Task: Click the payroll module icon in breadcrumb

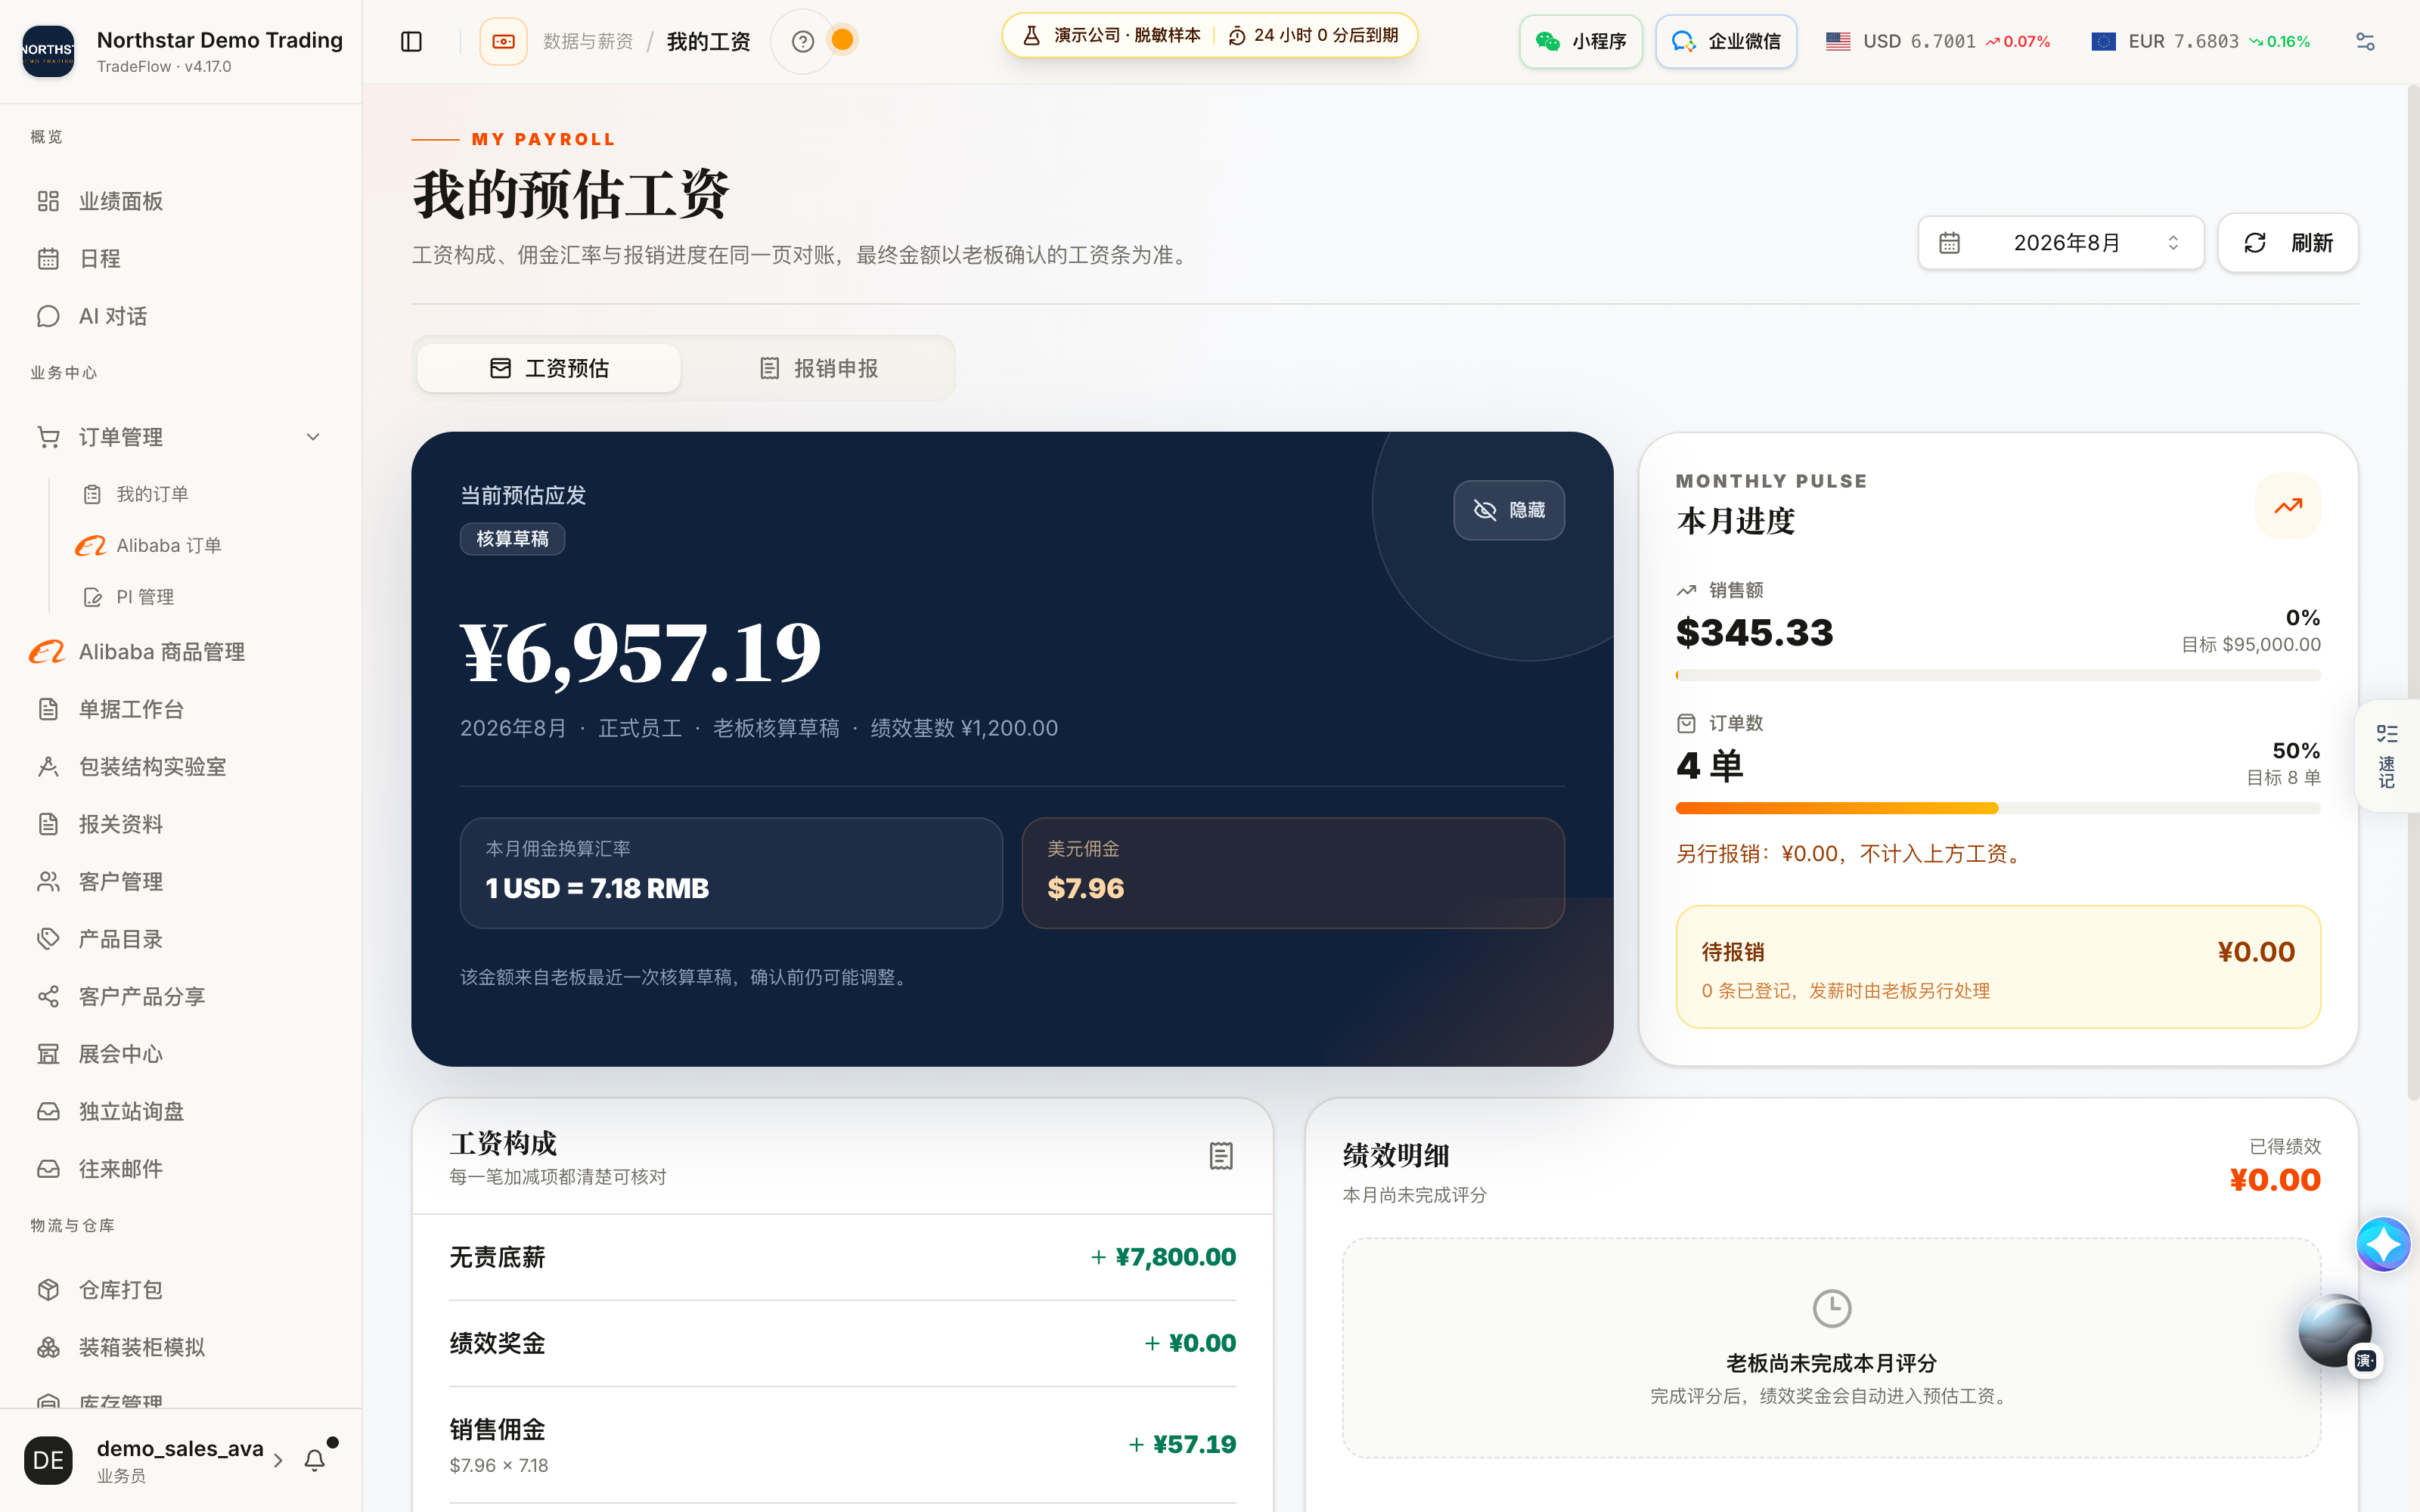Action: [x=503, y=41]
